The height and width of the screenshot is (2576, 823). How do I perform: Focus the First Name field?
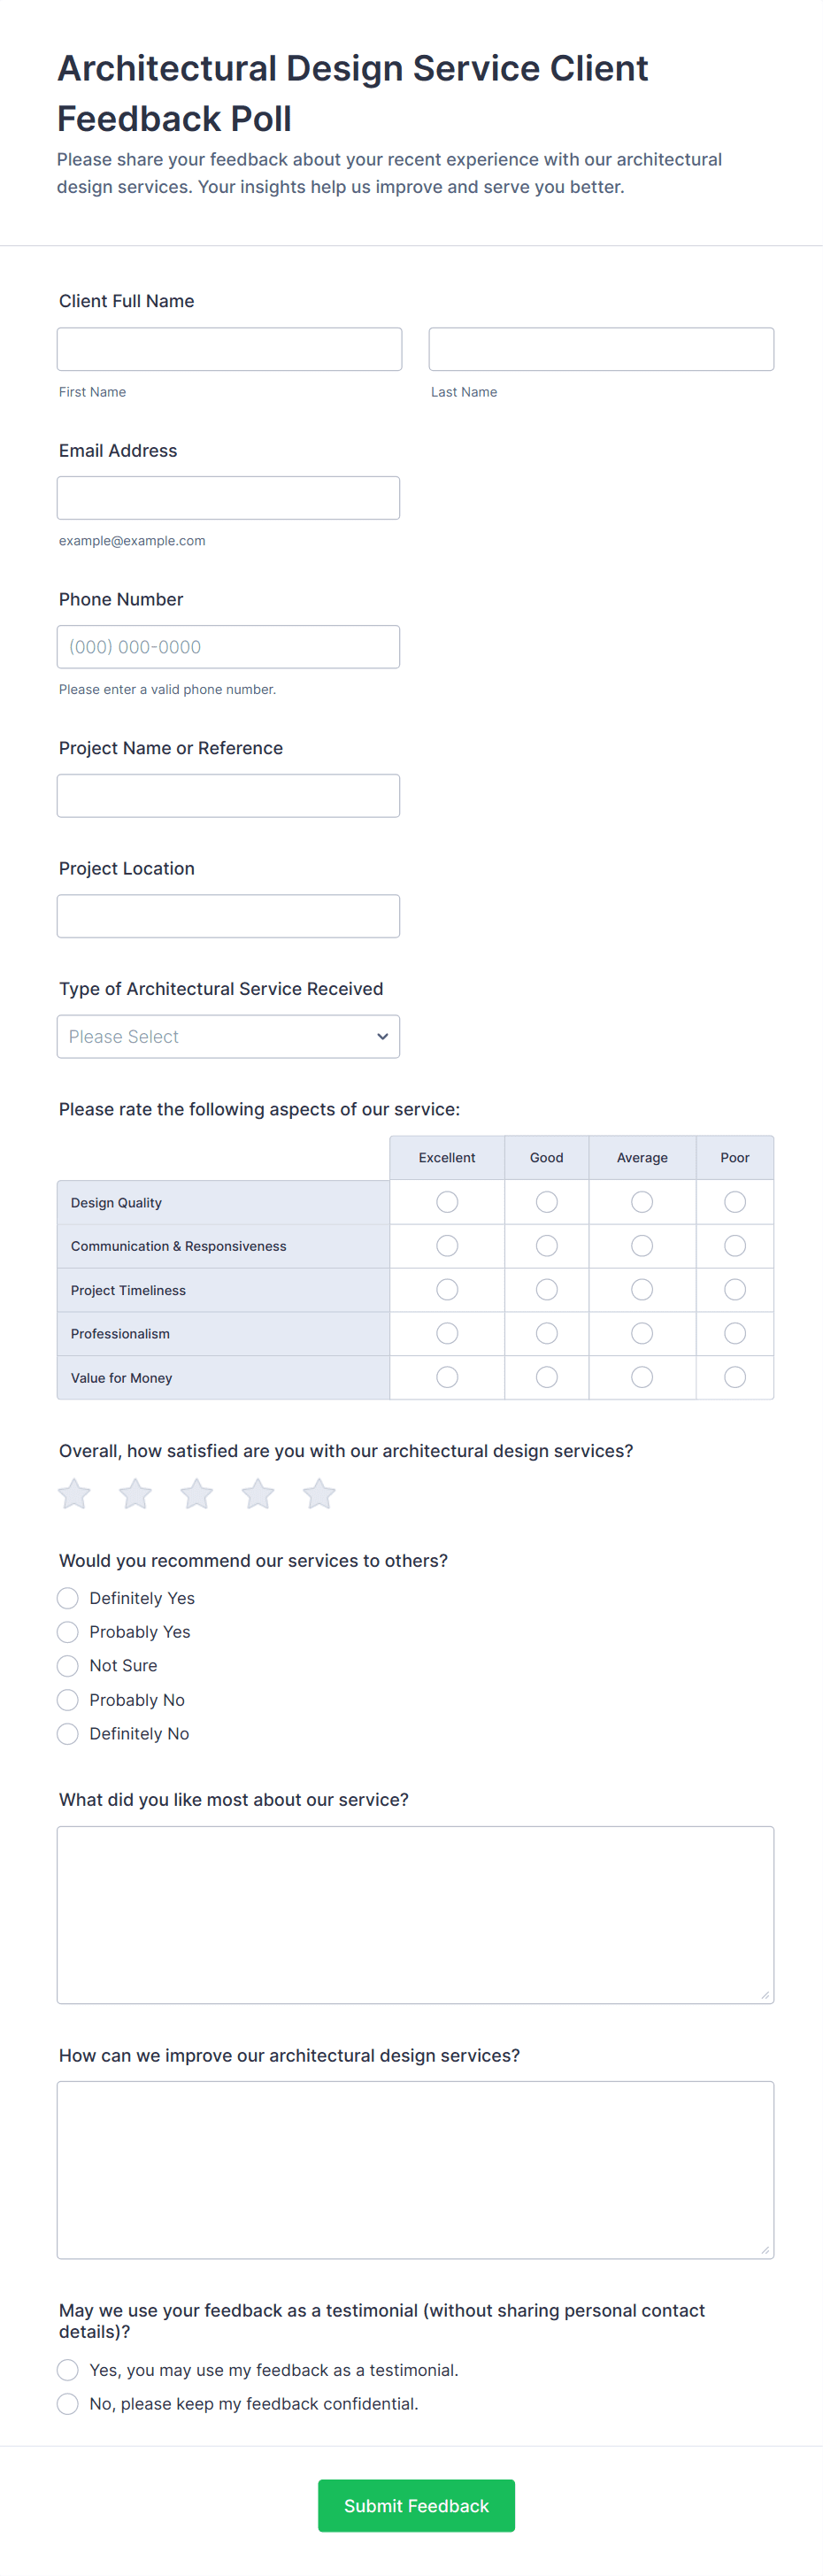pyautogui.click(x=229, y=349)
